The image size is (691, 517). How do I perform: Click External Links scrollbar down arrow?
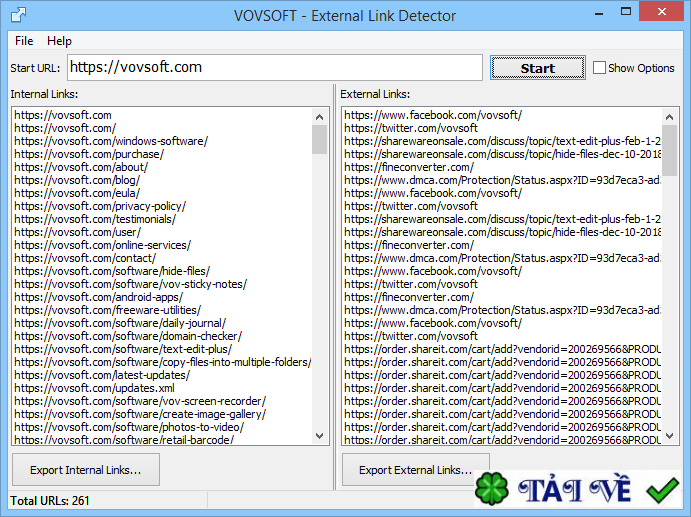(x=669, y=435)
